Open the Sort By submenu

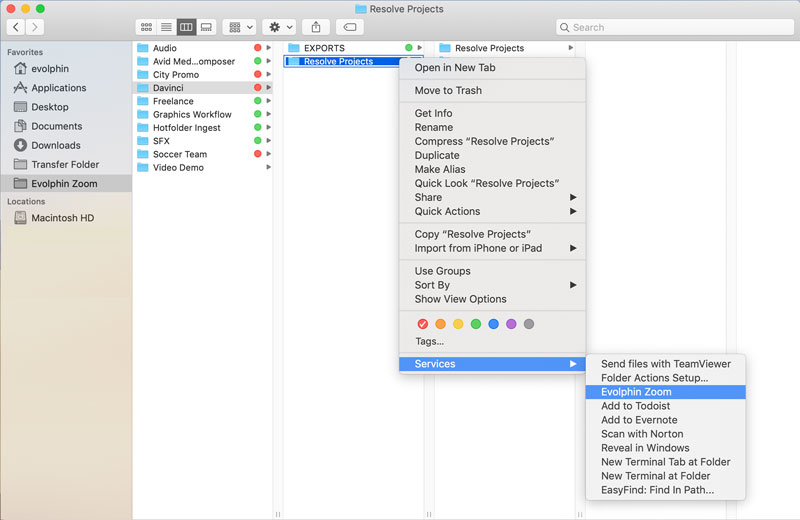[x=492, y=285]
